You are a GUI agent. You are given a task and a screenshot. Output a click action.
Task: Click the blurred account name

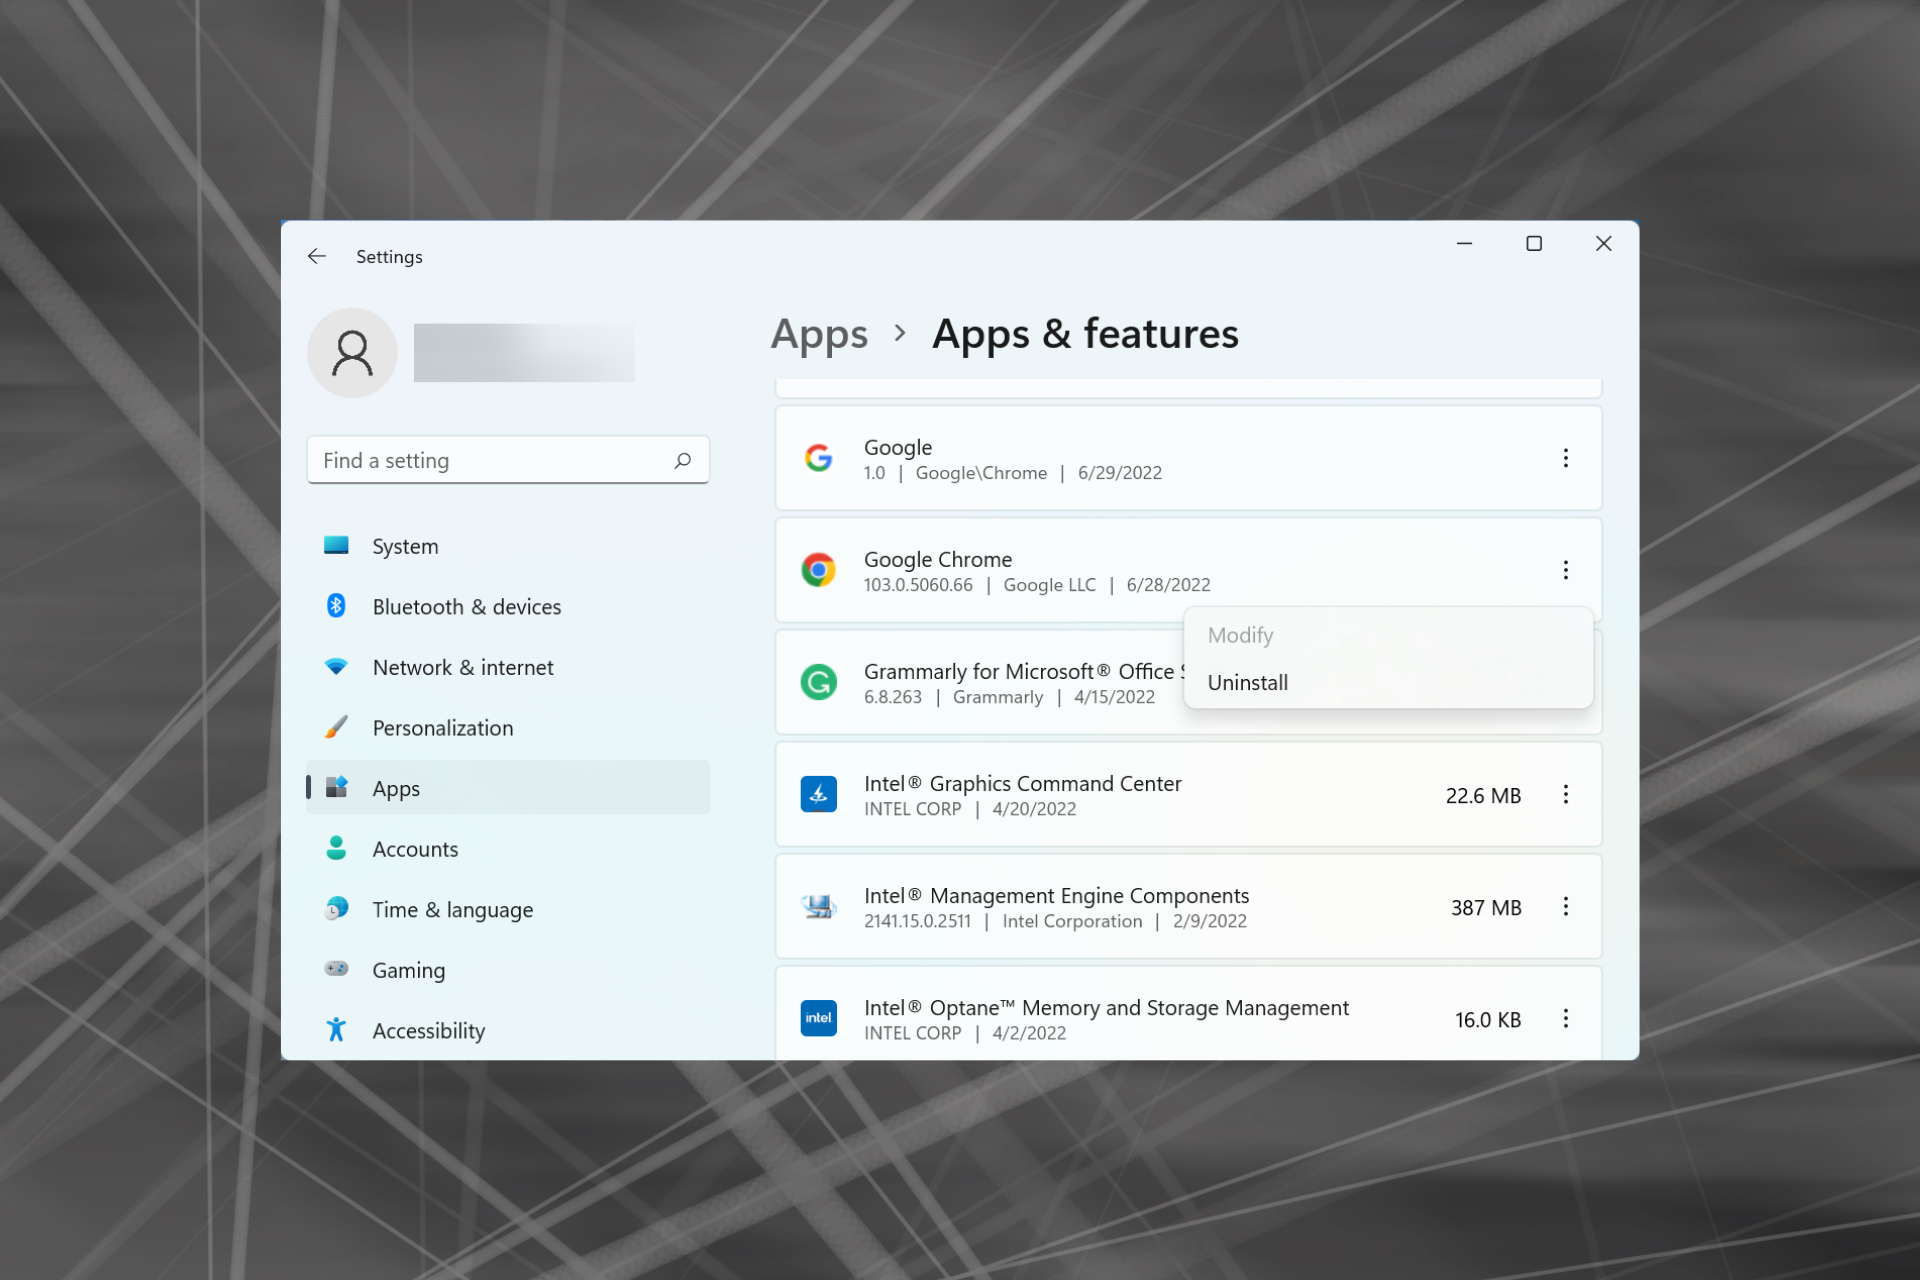click(524, 352)
